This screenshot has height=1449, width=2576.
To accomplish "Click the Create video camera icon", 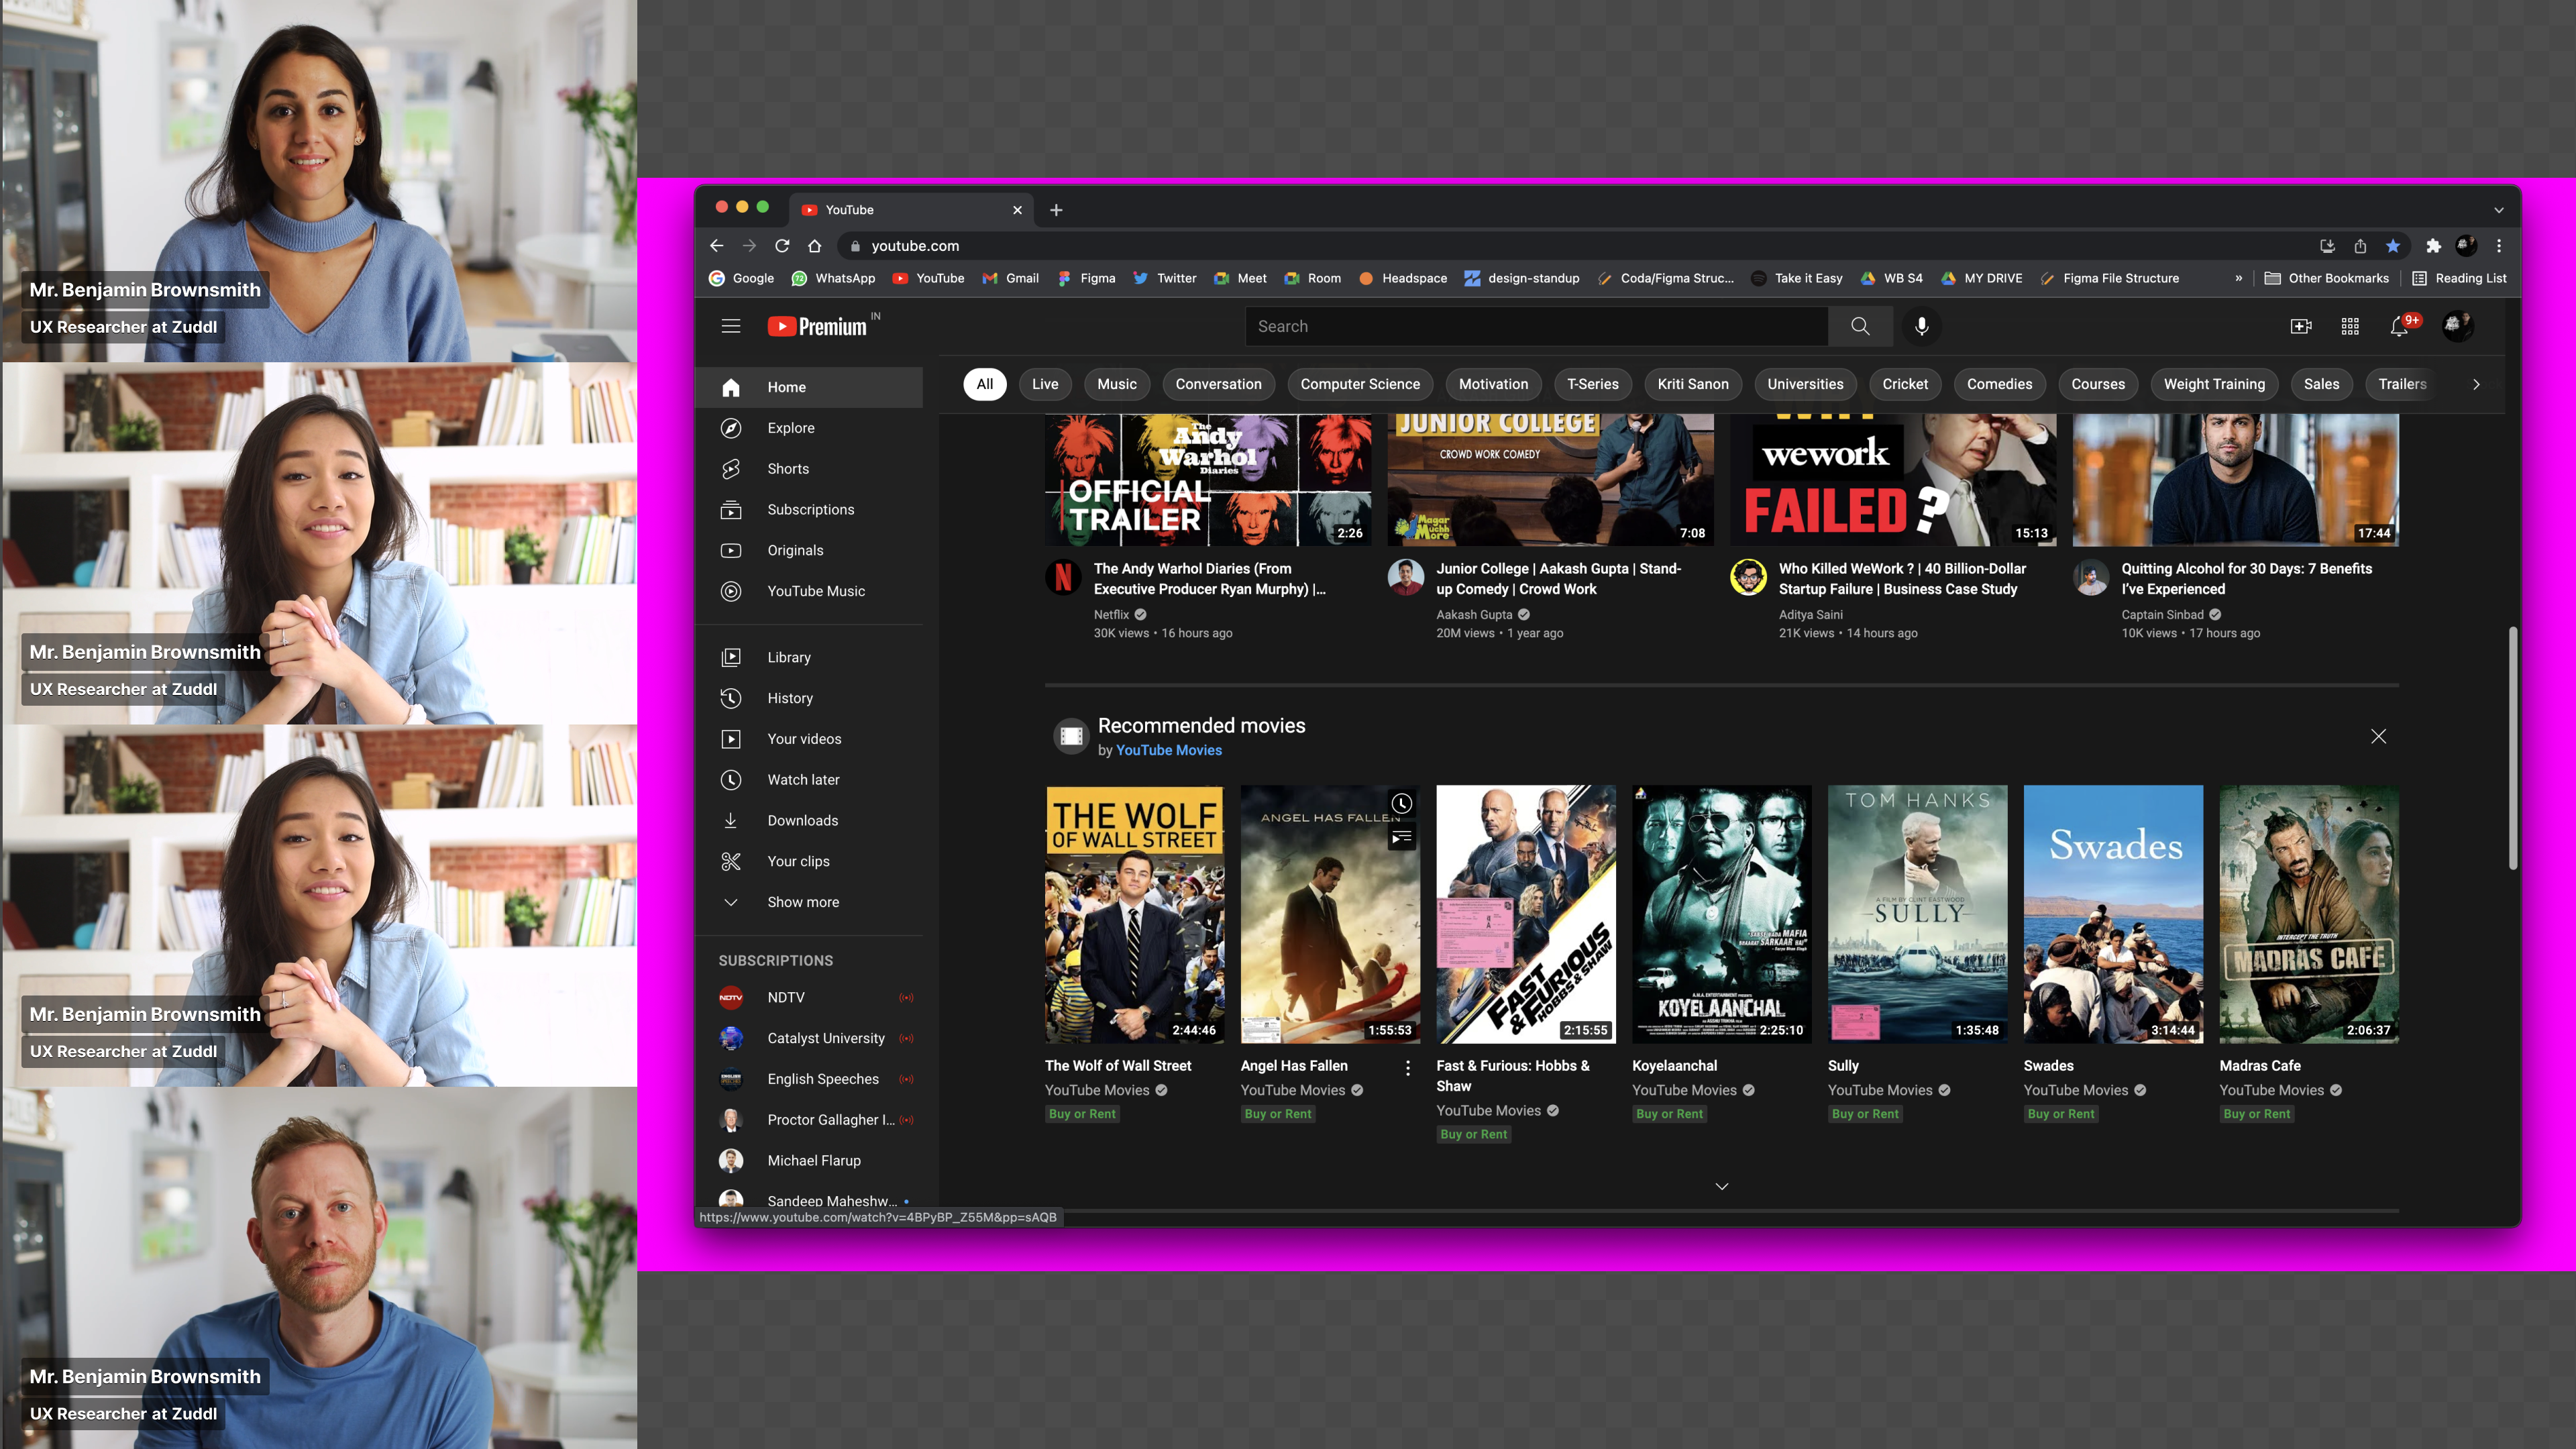I will click(2301, 326).
